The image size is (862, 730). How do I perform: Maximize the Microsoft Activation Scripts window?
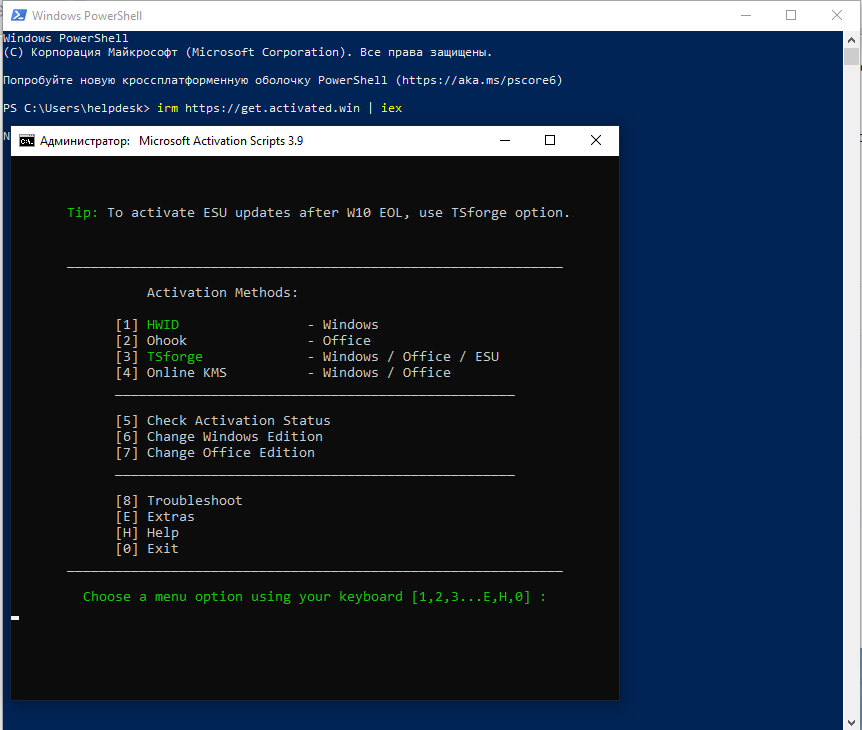pos(549,141)
